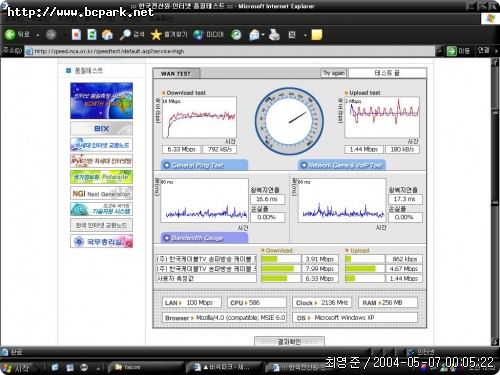
Task: Click the 1.44 Mbps upload result value
Action: point(364,149)
